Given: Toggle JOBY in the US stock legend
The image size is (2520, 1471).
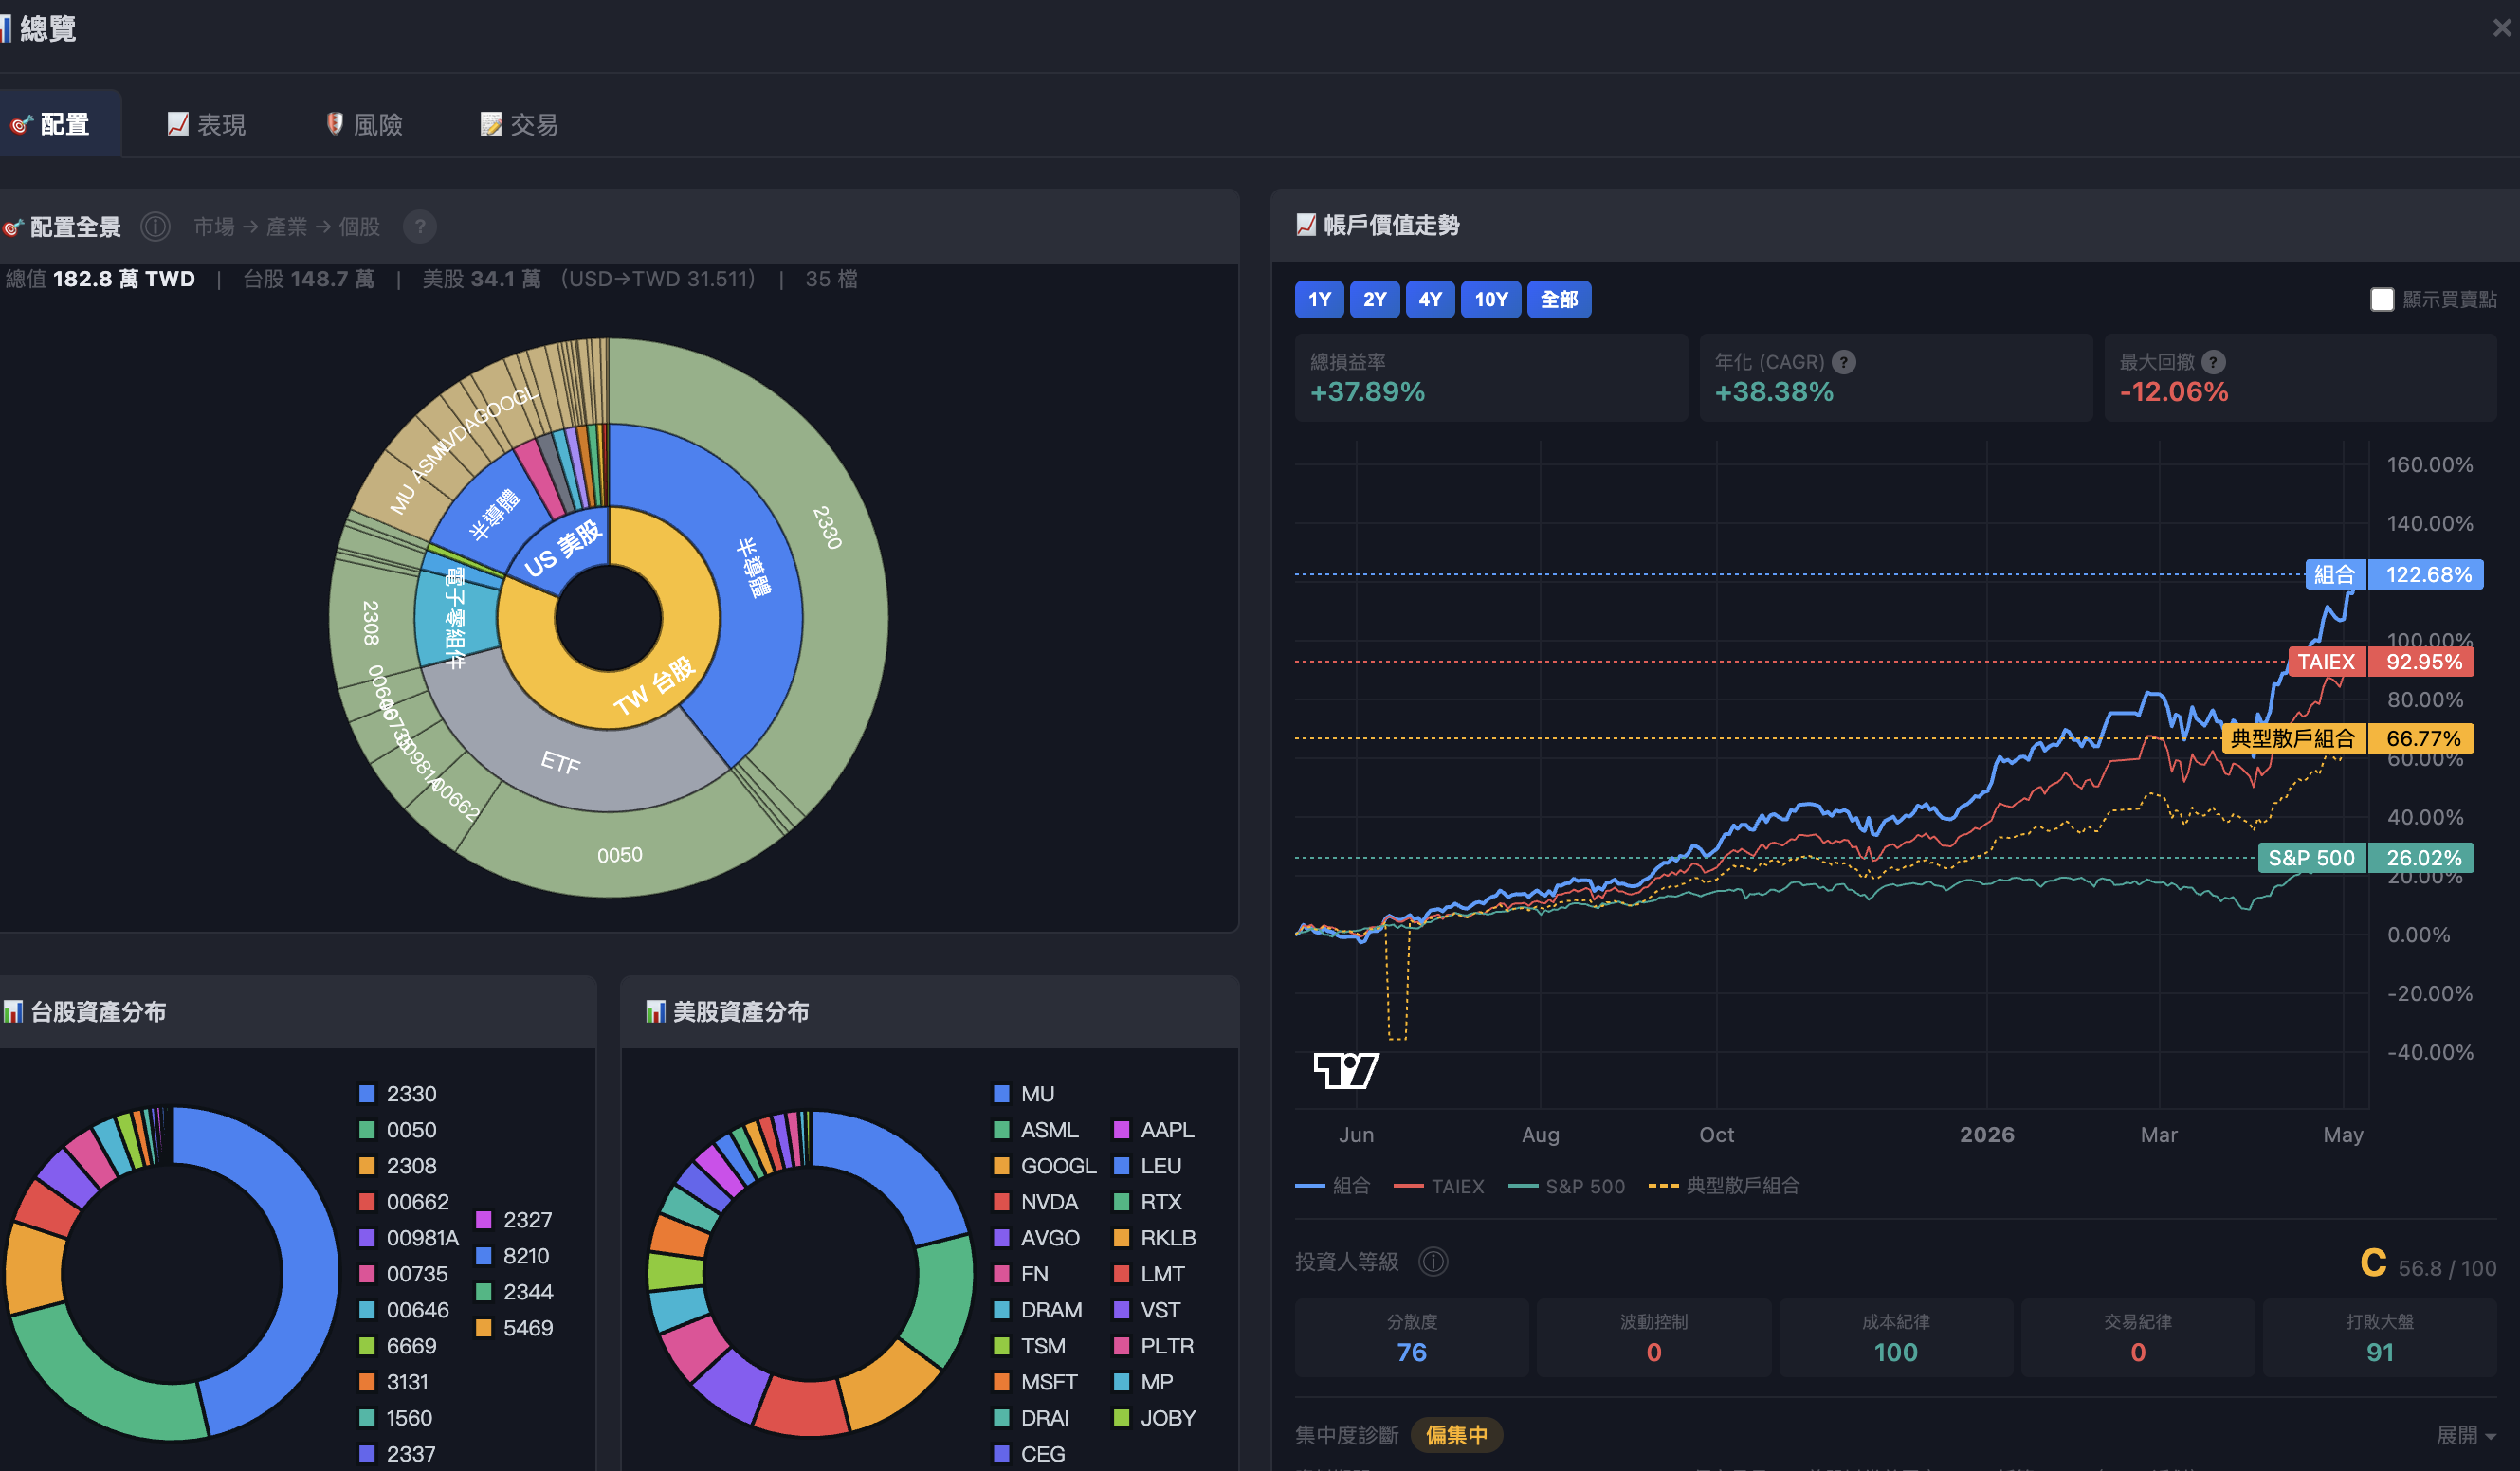Looking at the screenshot, I should click(1155, 1418).
